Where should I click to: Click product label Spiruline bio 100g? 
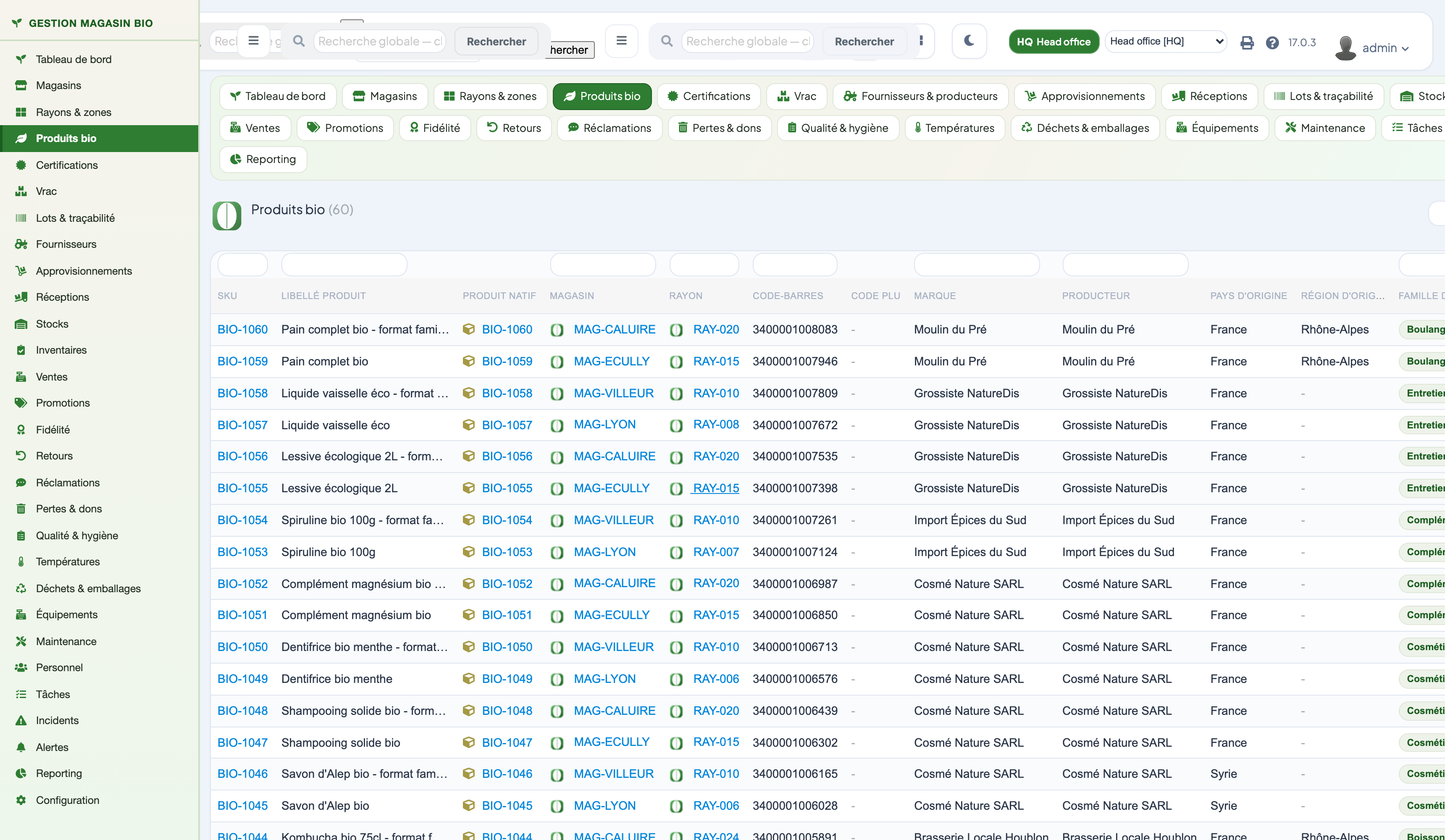328,552
